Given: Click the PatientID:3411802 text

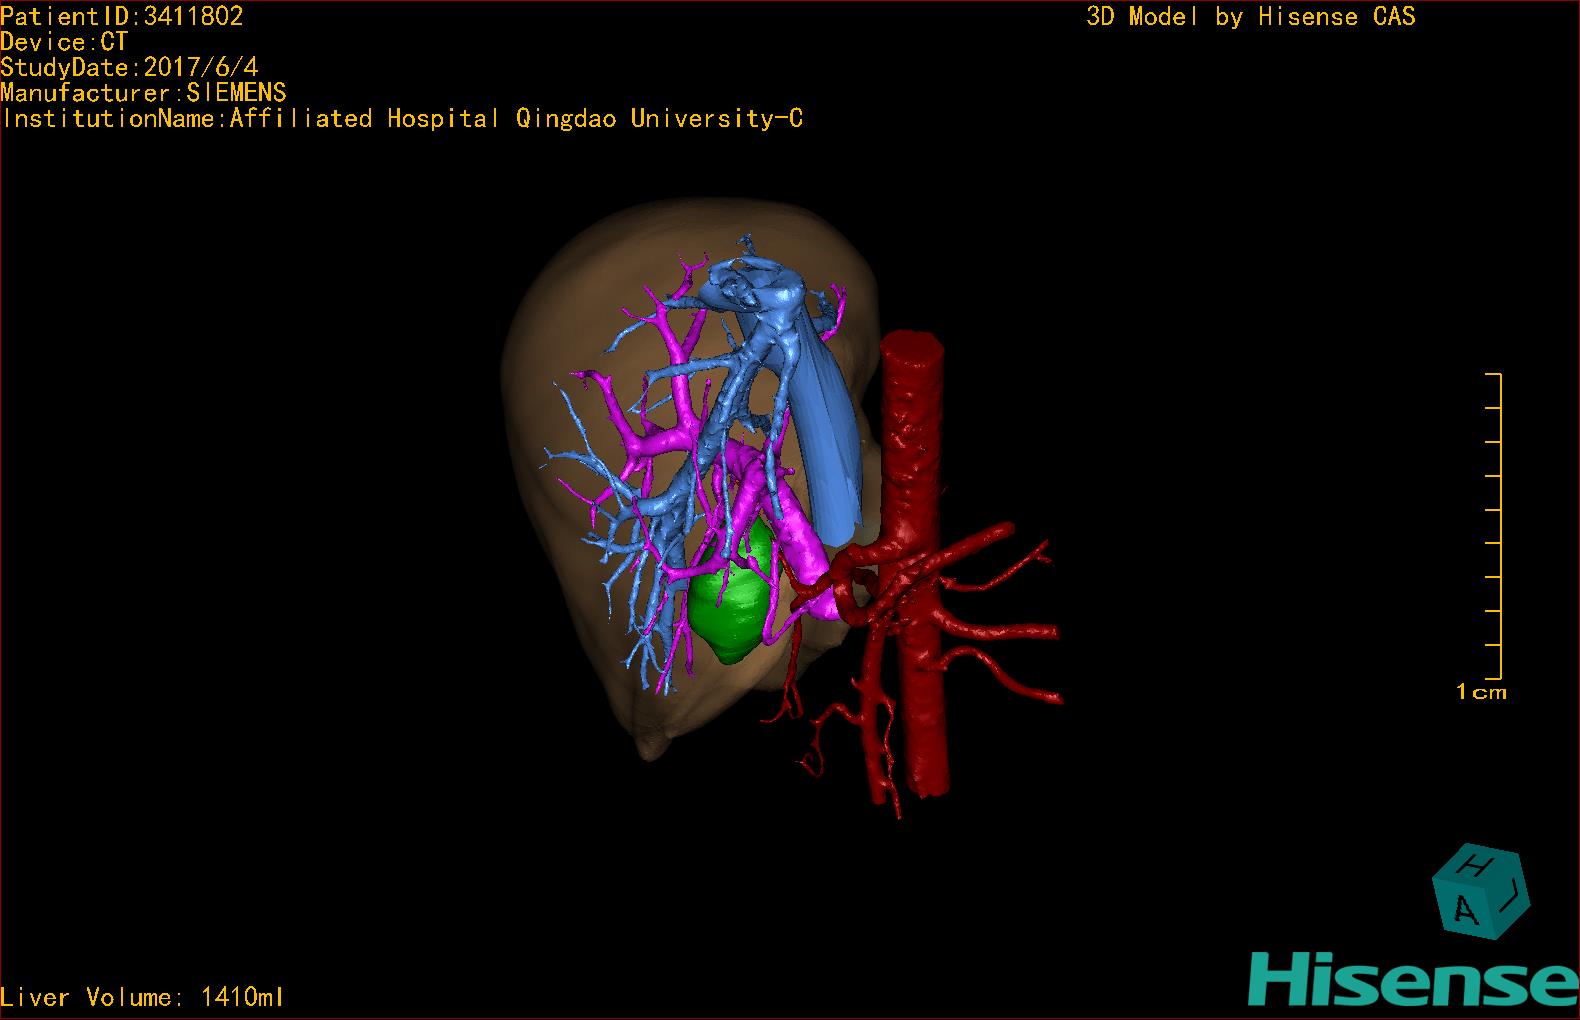Looking at the screenshot, I should coord(122,16).
